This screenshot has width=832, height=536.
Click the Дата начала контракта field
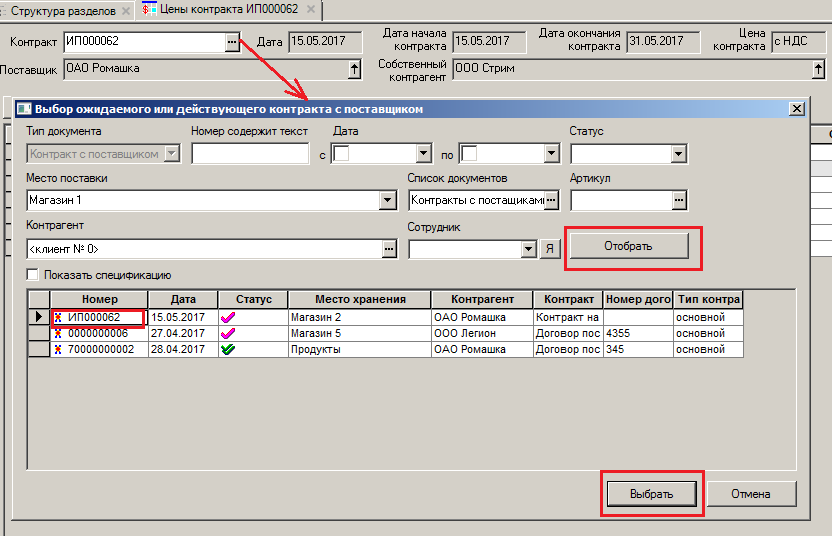pos(489,42)
